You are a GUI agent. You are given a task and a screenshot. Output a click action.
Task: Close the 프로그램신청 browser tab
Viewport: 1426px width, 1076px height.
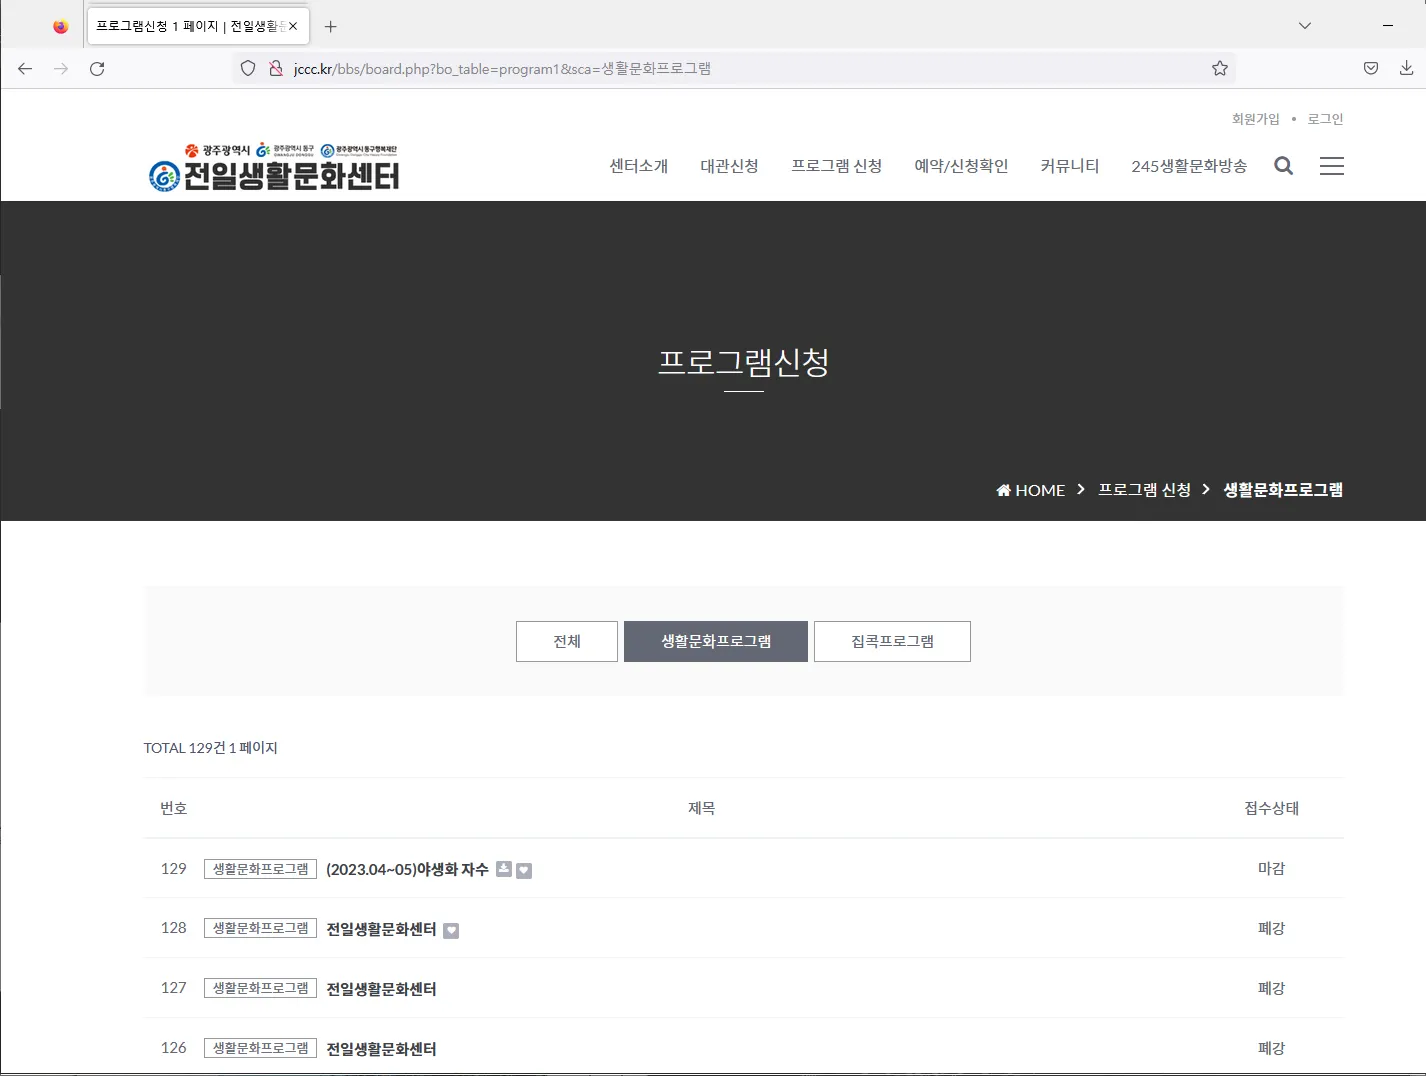[293, 26]
